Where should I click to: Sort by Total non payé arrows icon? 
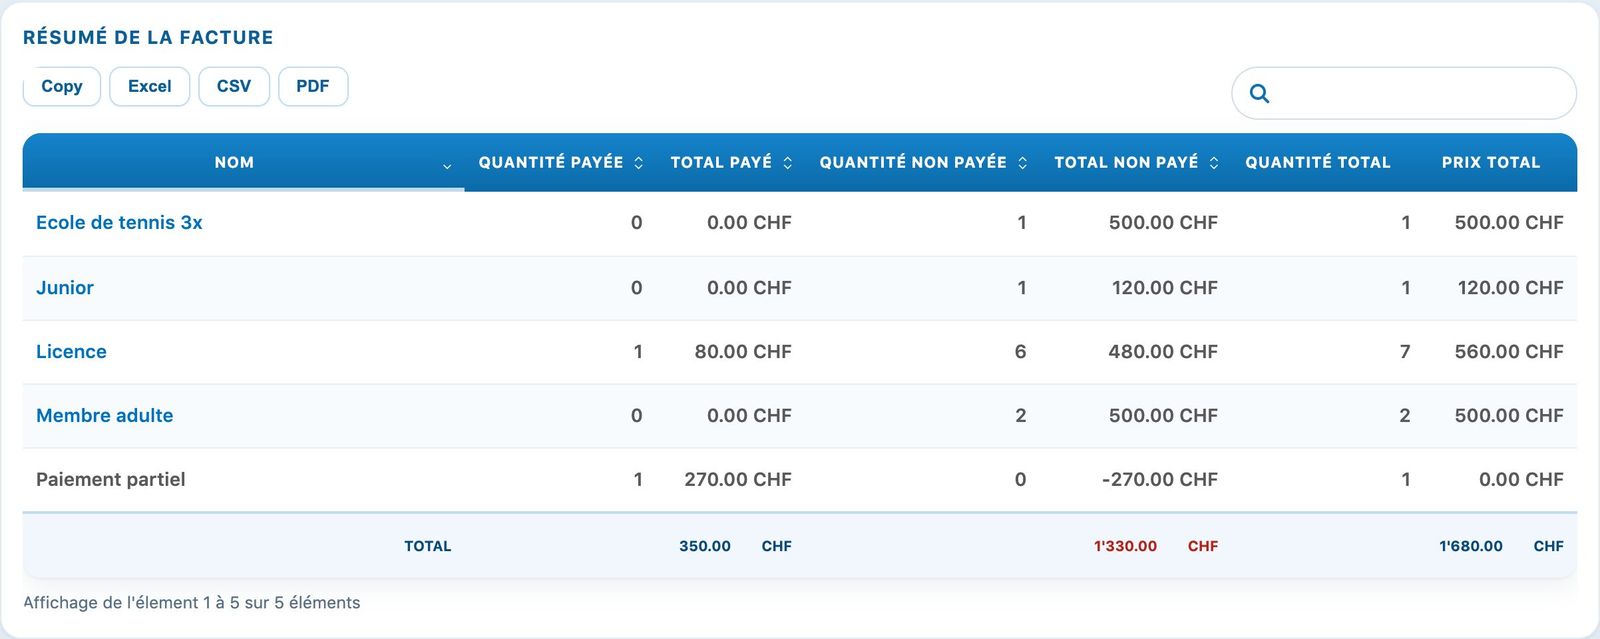(x=1214, y=163)
